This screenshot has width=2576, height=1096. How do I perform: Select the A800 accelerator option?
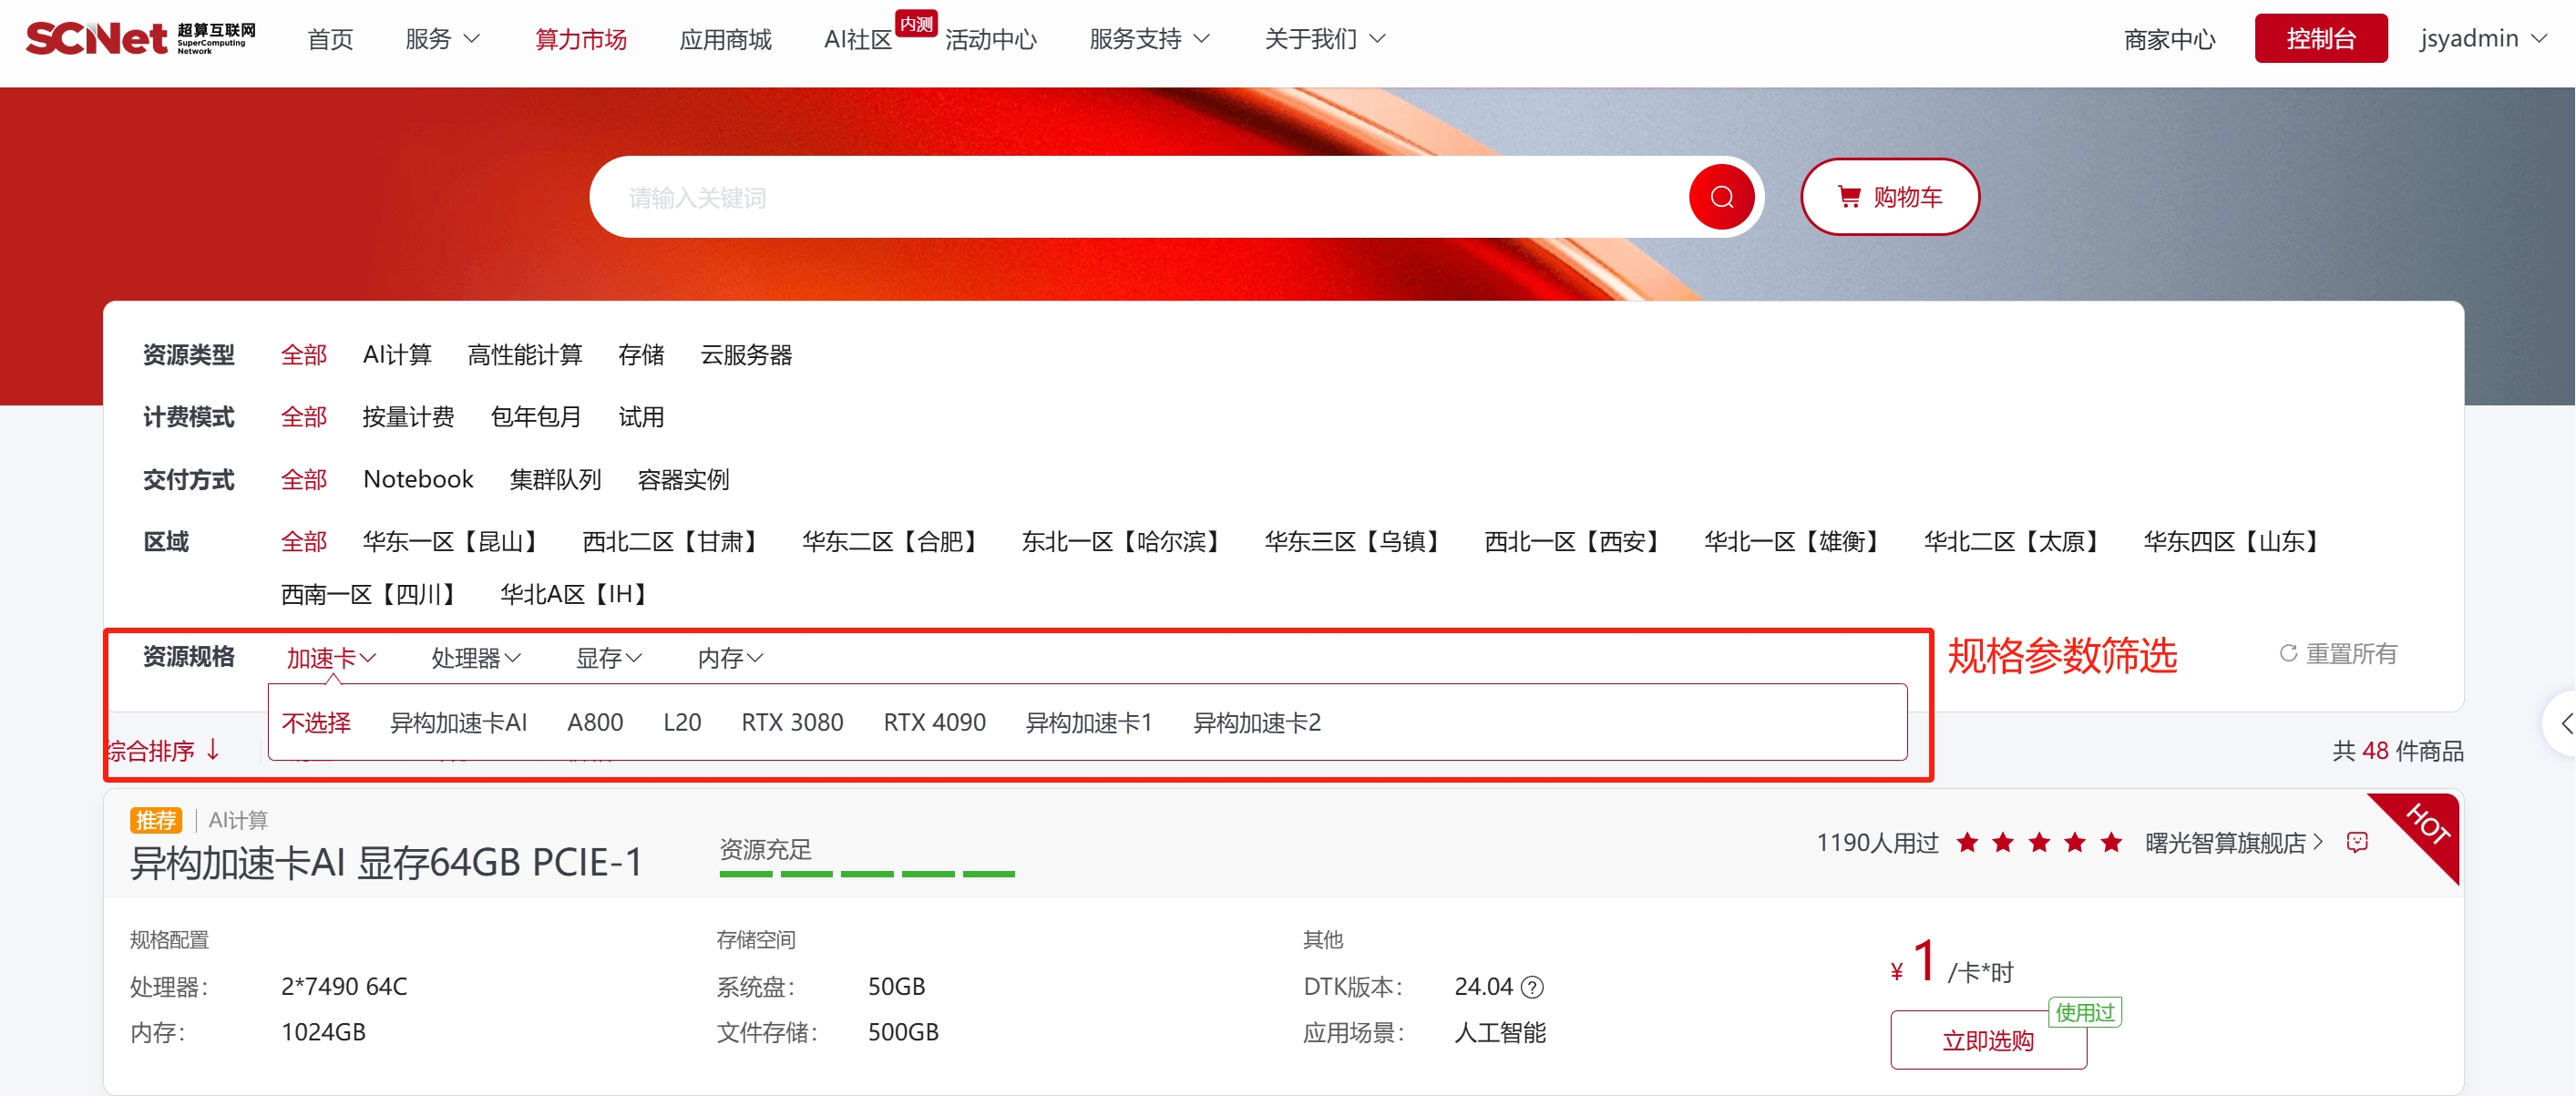click(x=594, y=722)
